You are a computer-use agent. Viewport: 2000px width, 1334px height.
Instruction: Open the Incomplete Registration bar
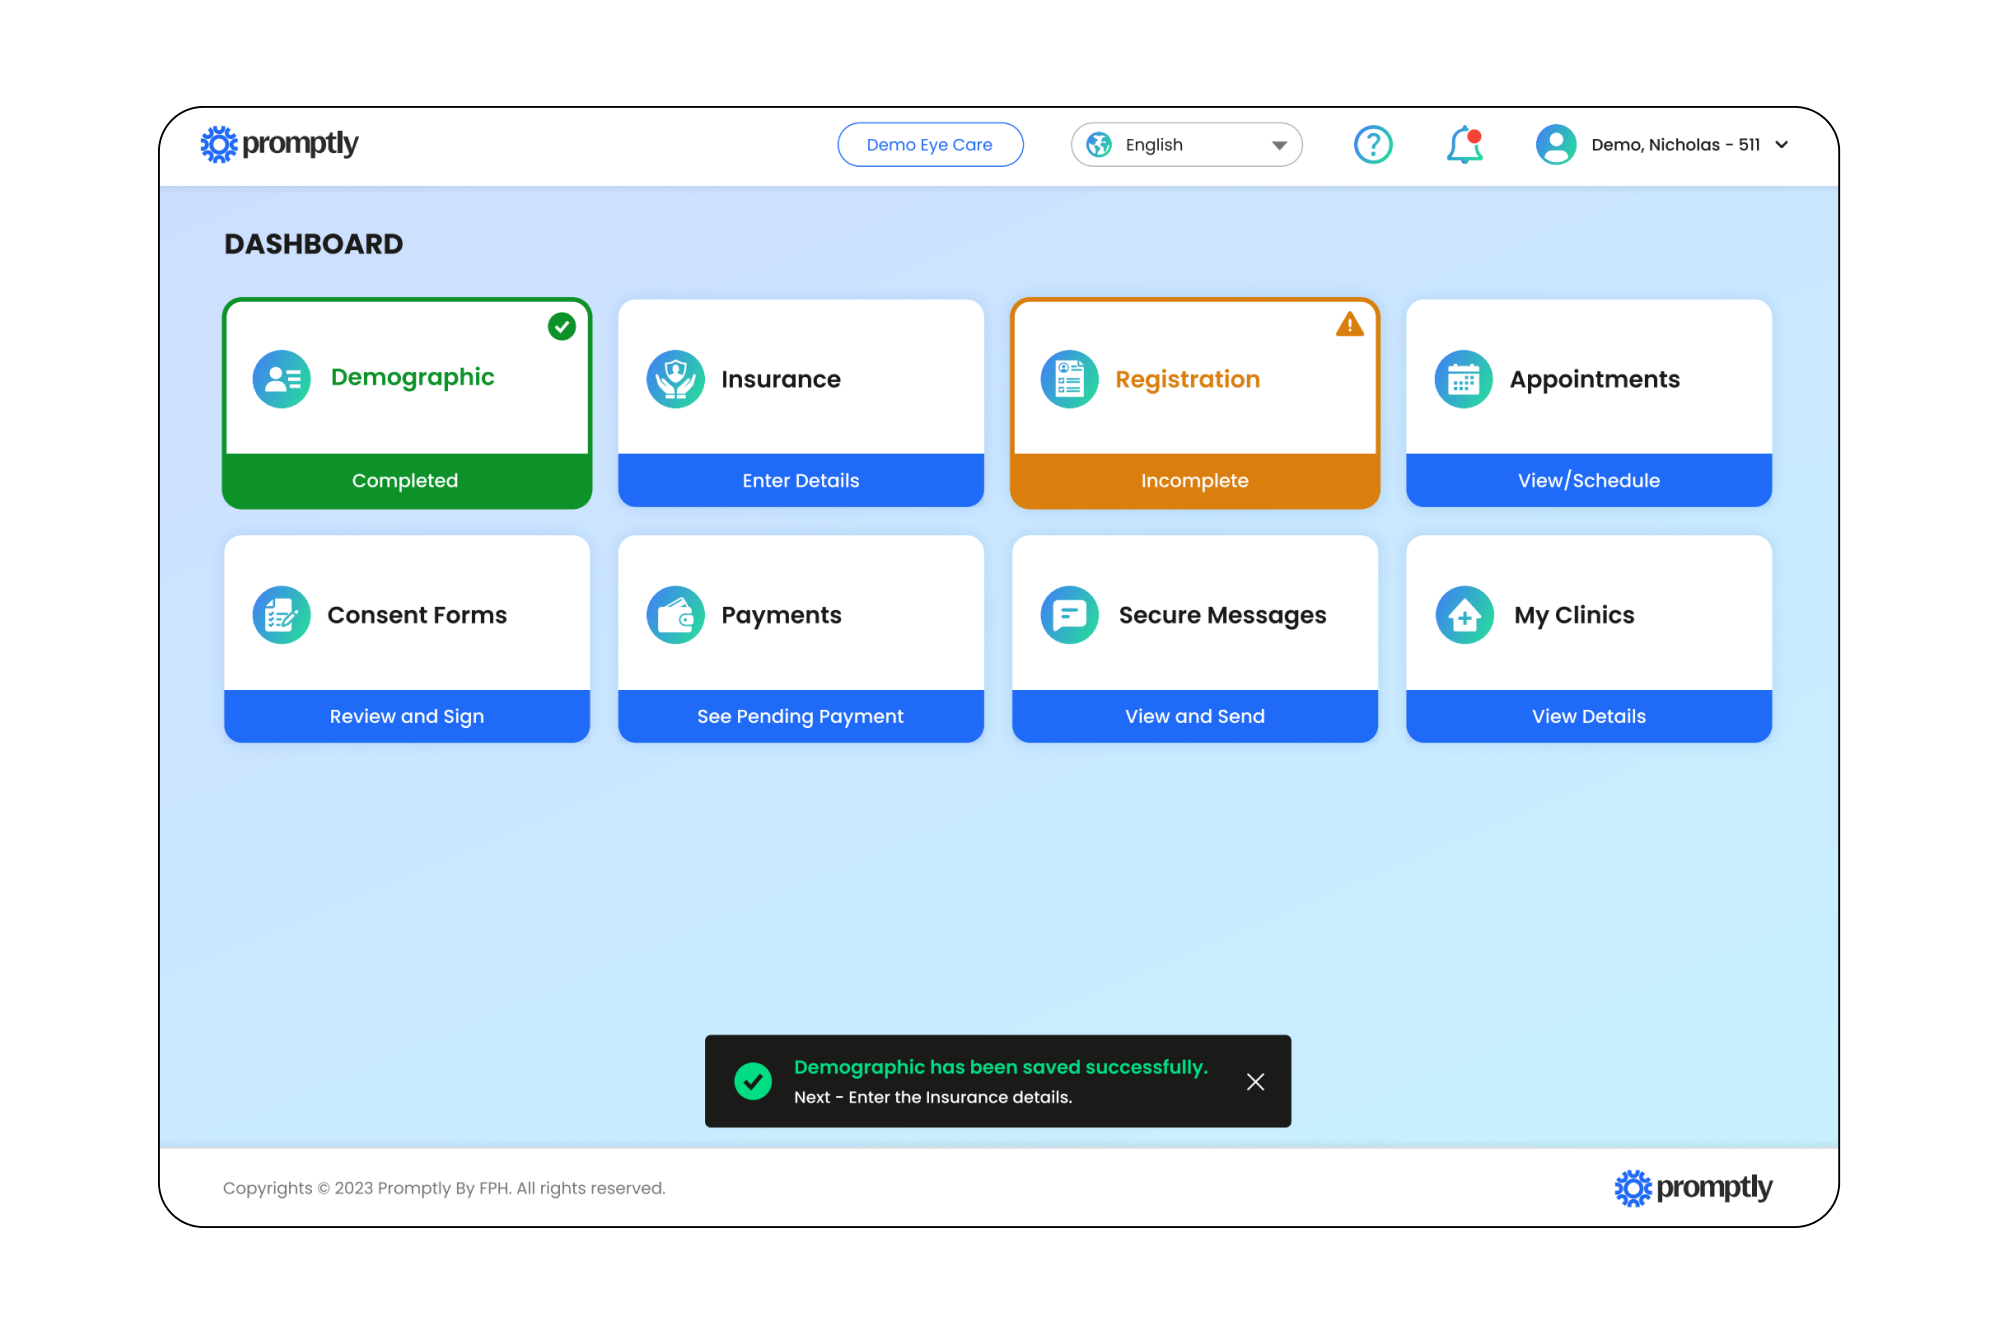tap(1194, 480)
